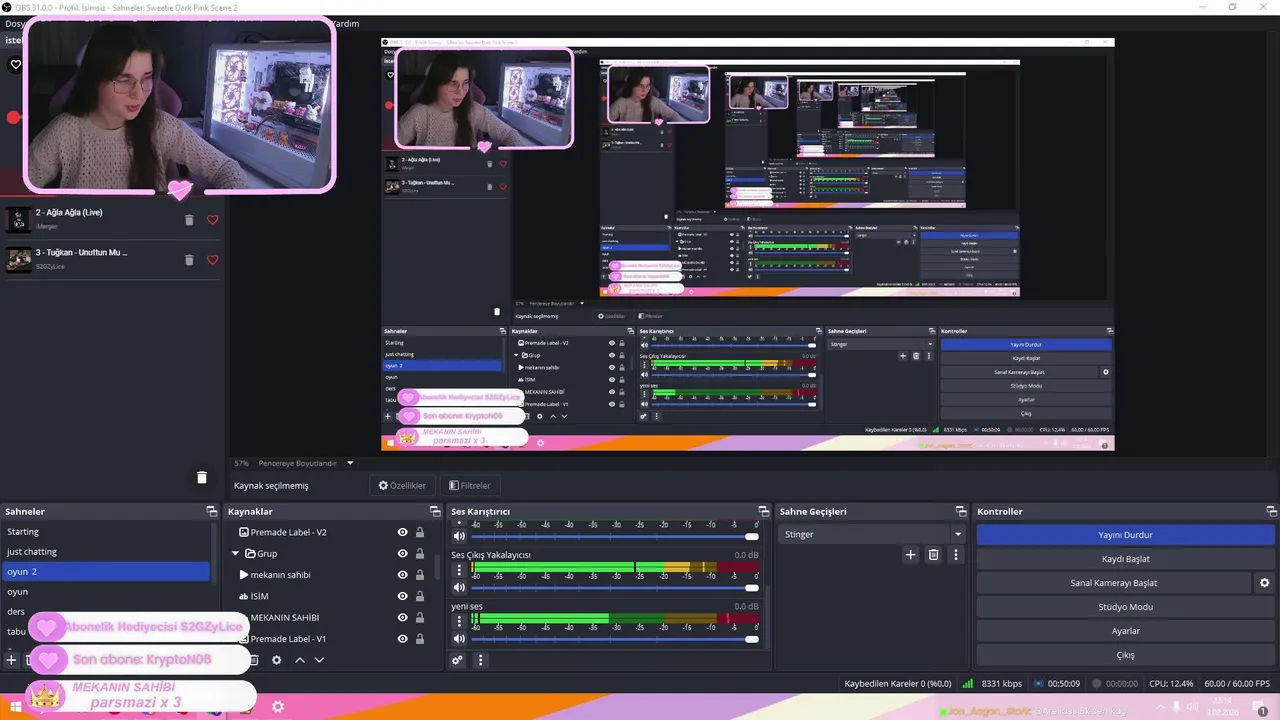
Task: Delete the song 2 - Ağla Ağla (Live)
Action: 189,220
